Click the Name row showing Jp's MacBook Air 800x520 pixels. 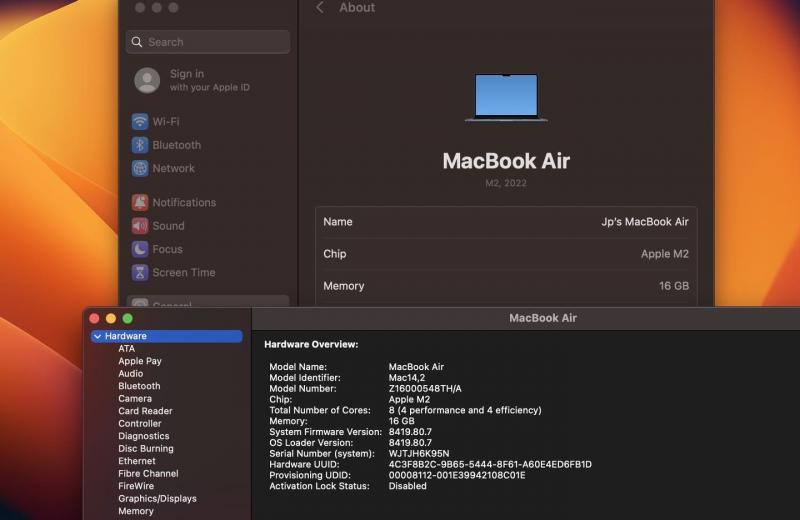click(506, 222)
